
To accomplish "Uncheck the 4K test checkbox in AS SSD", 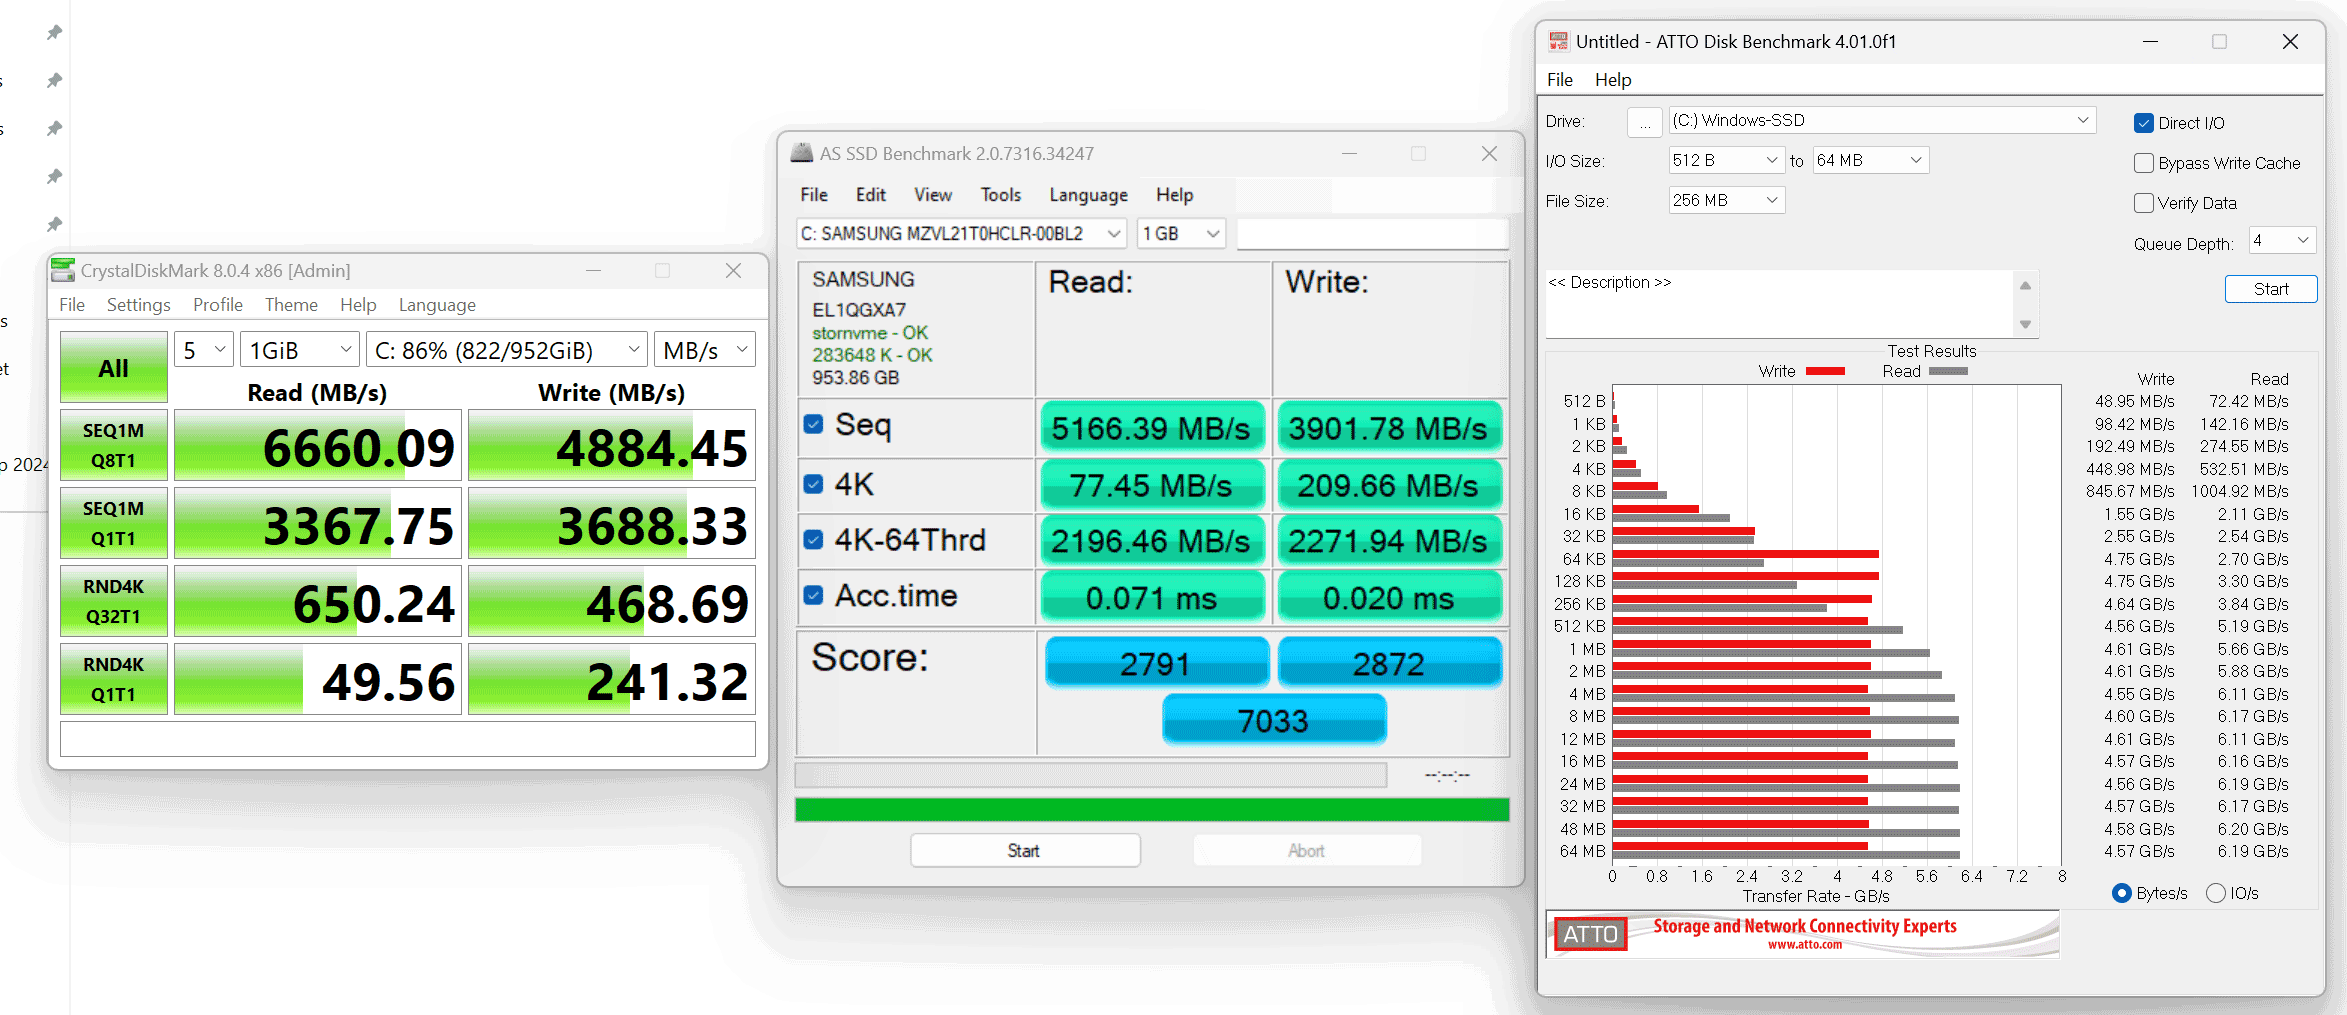I will [814, 484].
